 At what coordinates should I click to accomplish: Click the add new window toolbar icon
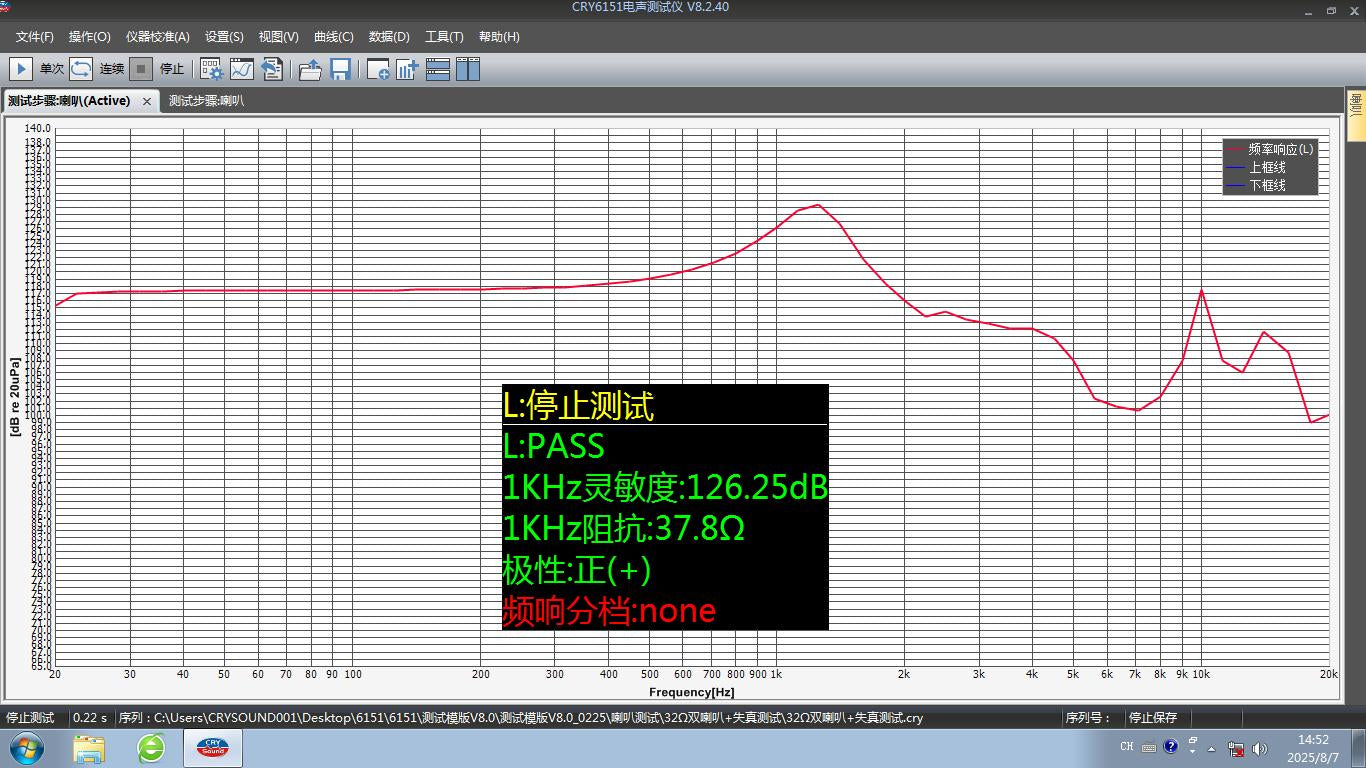coord(378,69)
